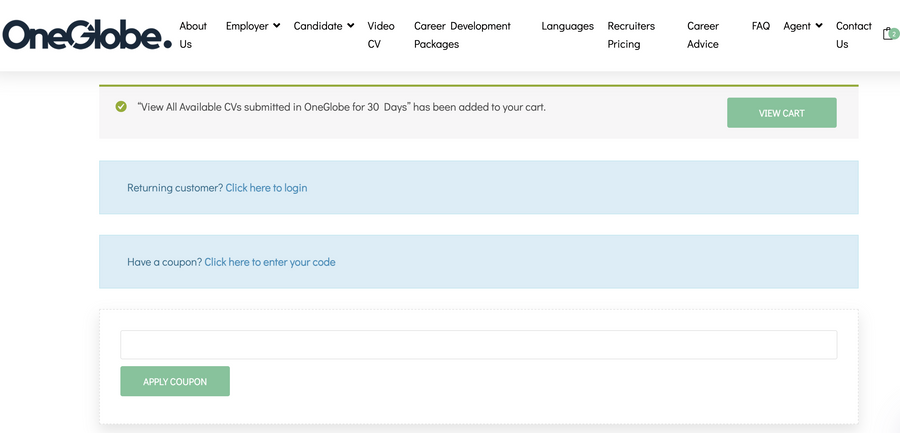The height and width of the screenshot is (433, 900).
Task: Open the Agent dropdown menu
Action: (x=802, y=26)
